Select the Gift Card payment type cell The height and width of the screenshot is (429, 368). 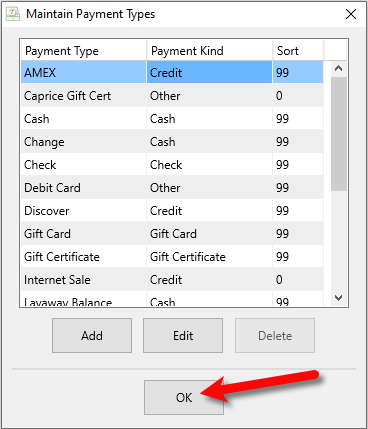(84, 234)
